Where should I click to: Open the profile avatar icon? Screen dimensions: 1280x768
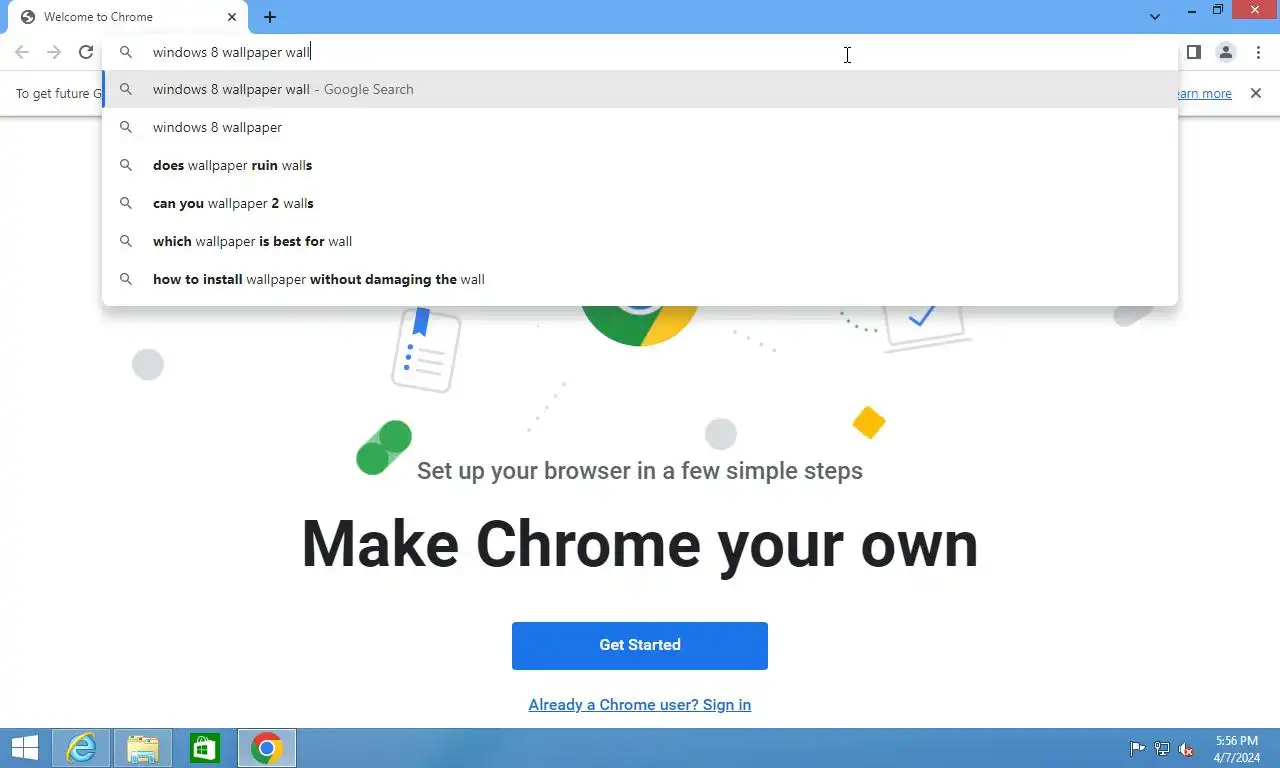pos(1226,52)
